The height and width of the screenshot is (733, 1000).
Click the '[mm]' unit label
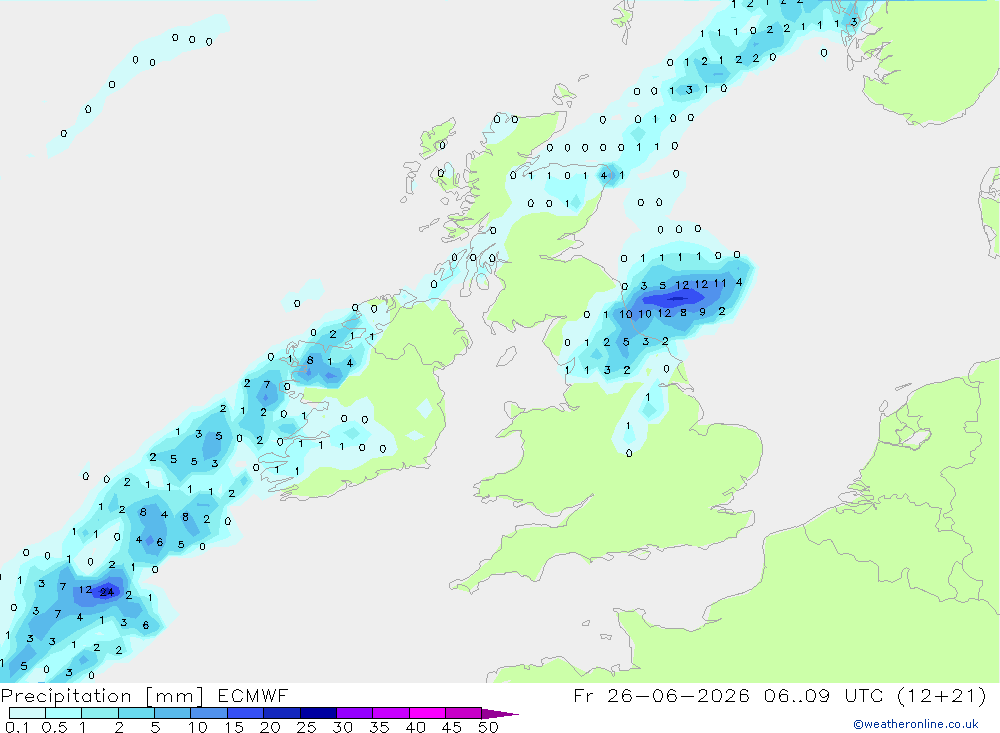175,696
